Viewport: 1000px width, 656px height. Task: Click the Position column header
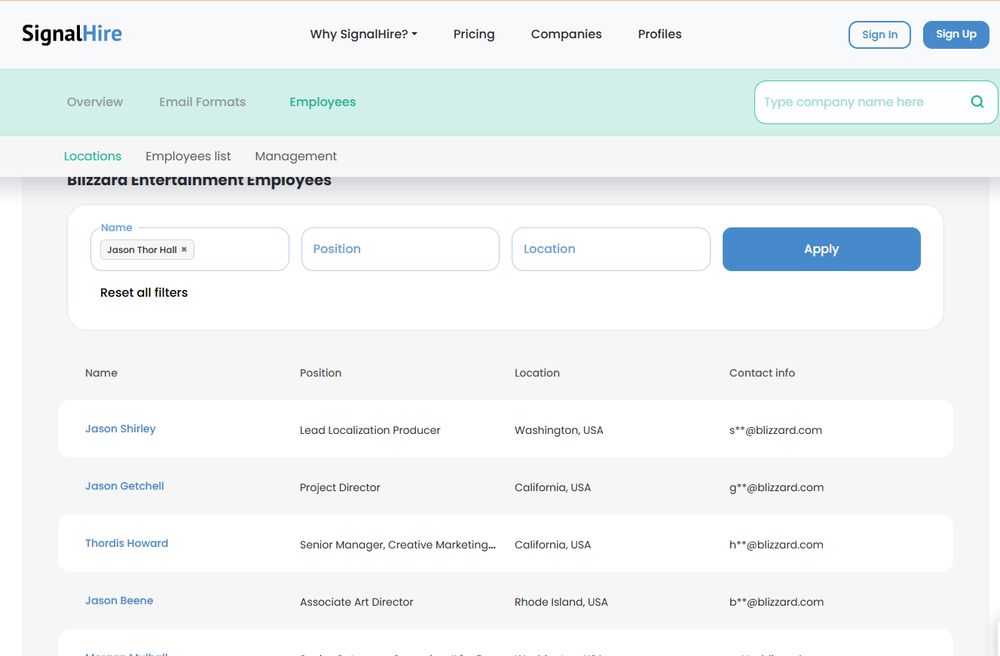tap(321, 373)
